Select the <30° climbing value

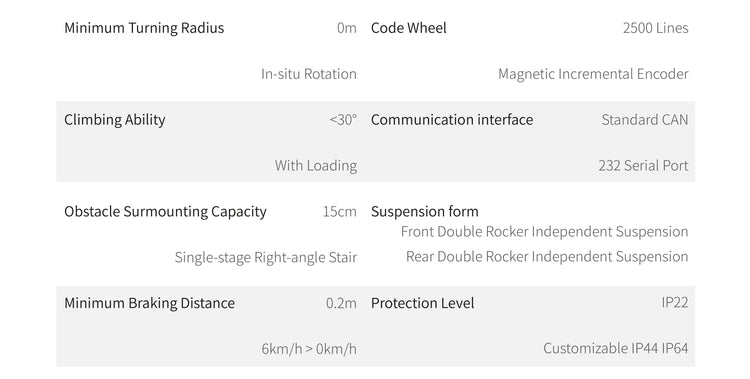point(343,120)
